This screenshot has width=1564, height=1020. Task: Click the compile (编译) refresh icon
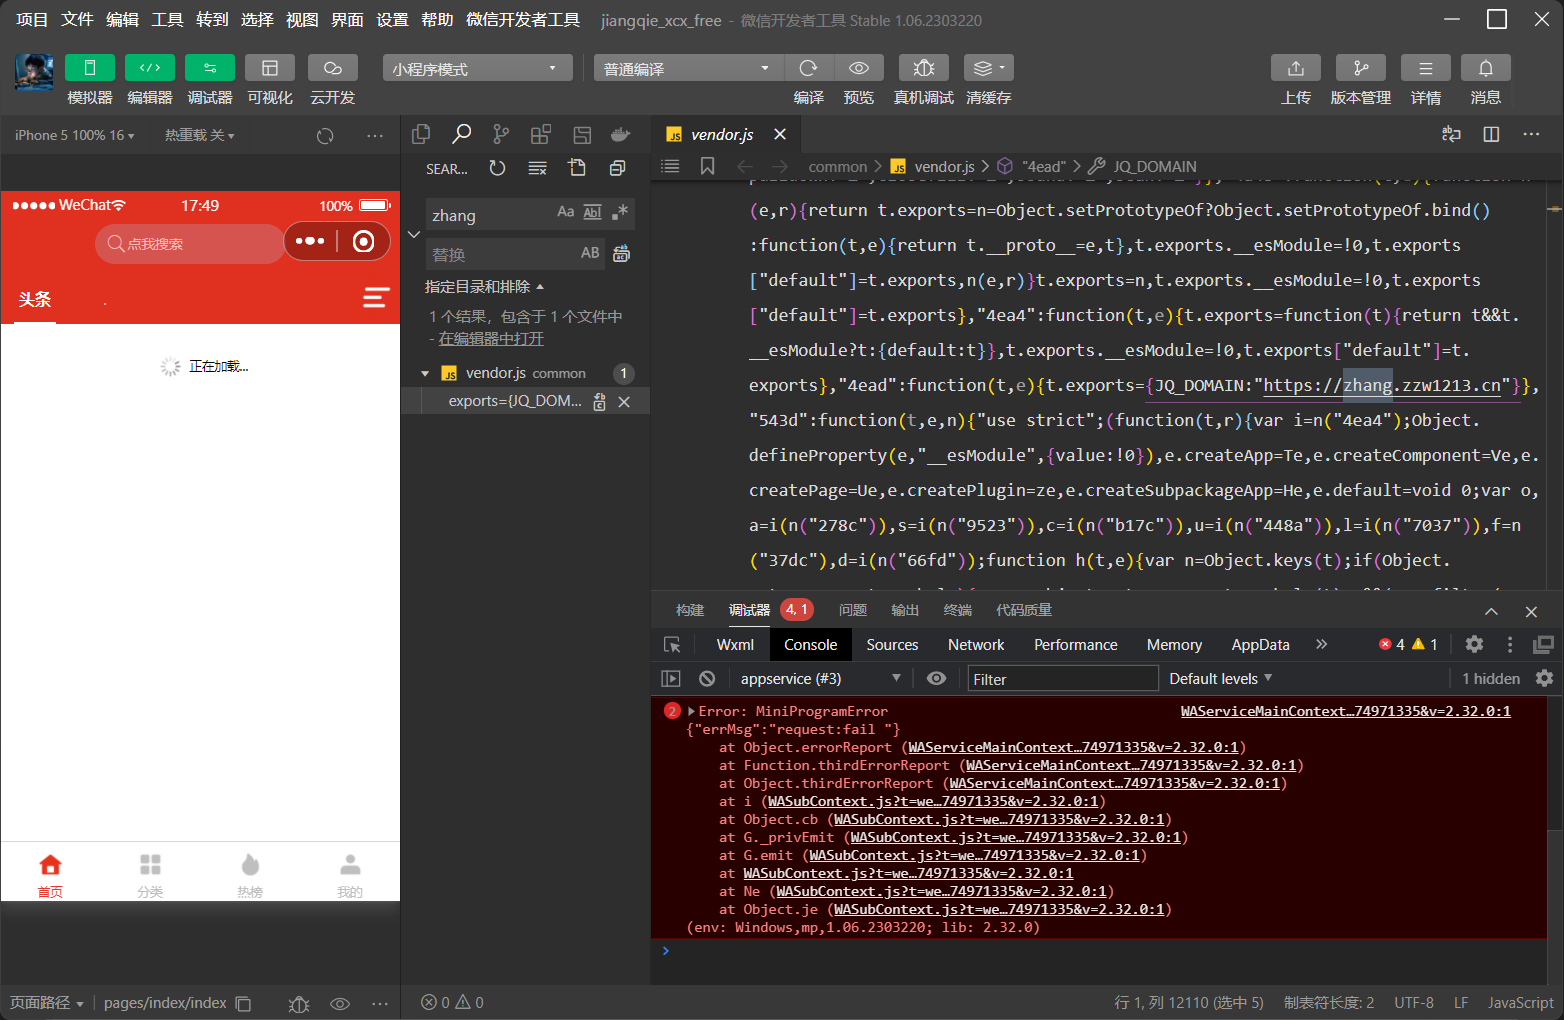pos(808,68)
